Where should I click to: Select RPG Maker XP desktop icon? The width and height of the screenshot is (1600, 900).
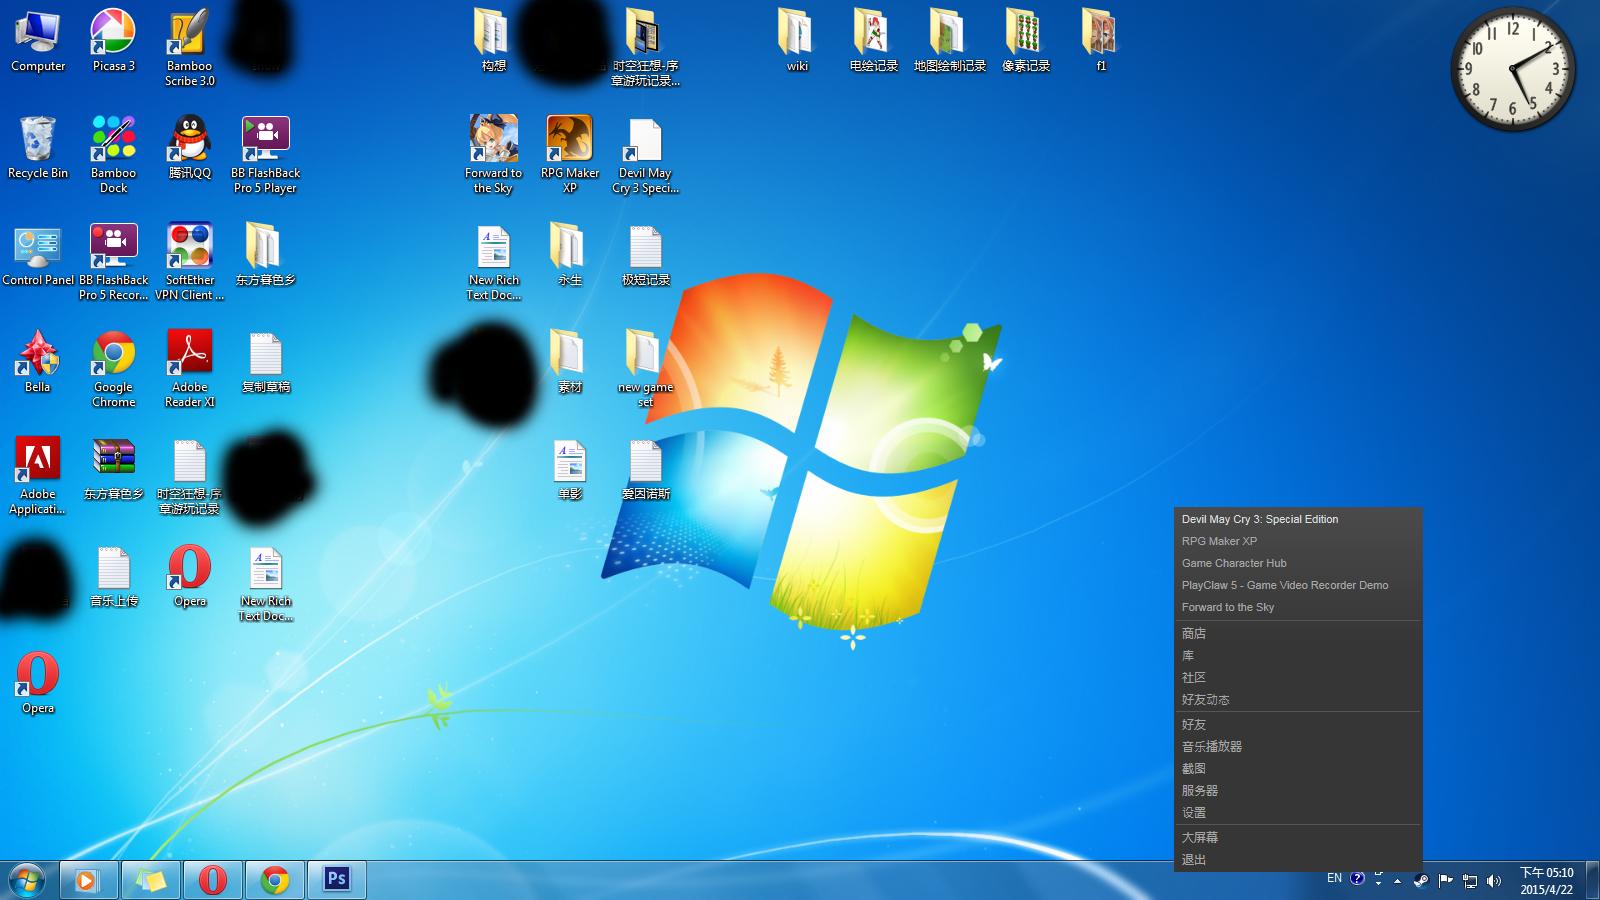coord(569,154)
